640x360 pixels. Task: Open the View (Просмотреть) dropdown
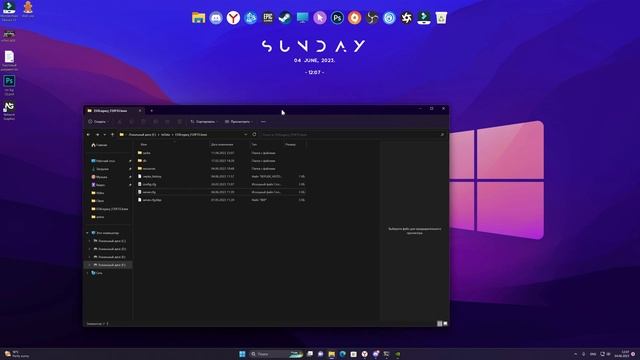tap(239, 122)
